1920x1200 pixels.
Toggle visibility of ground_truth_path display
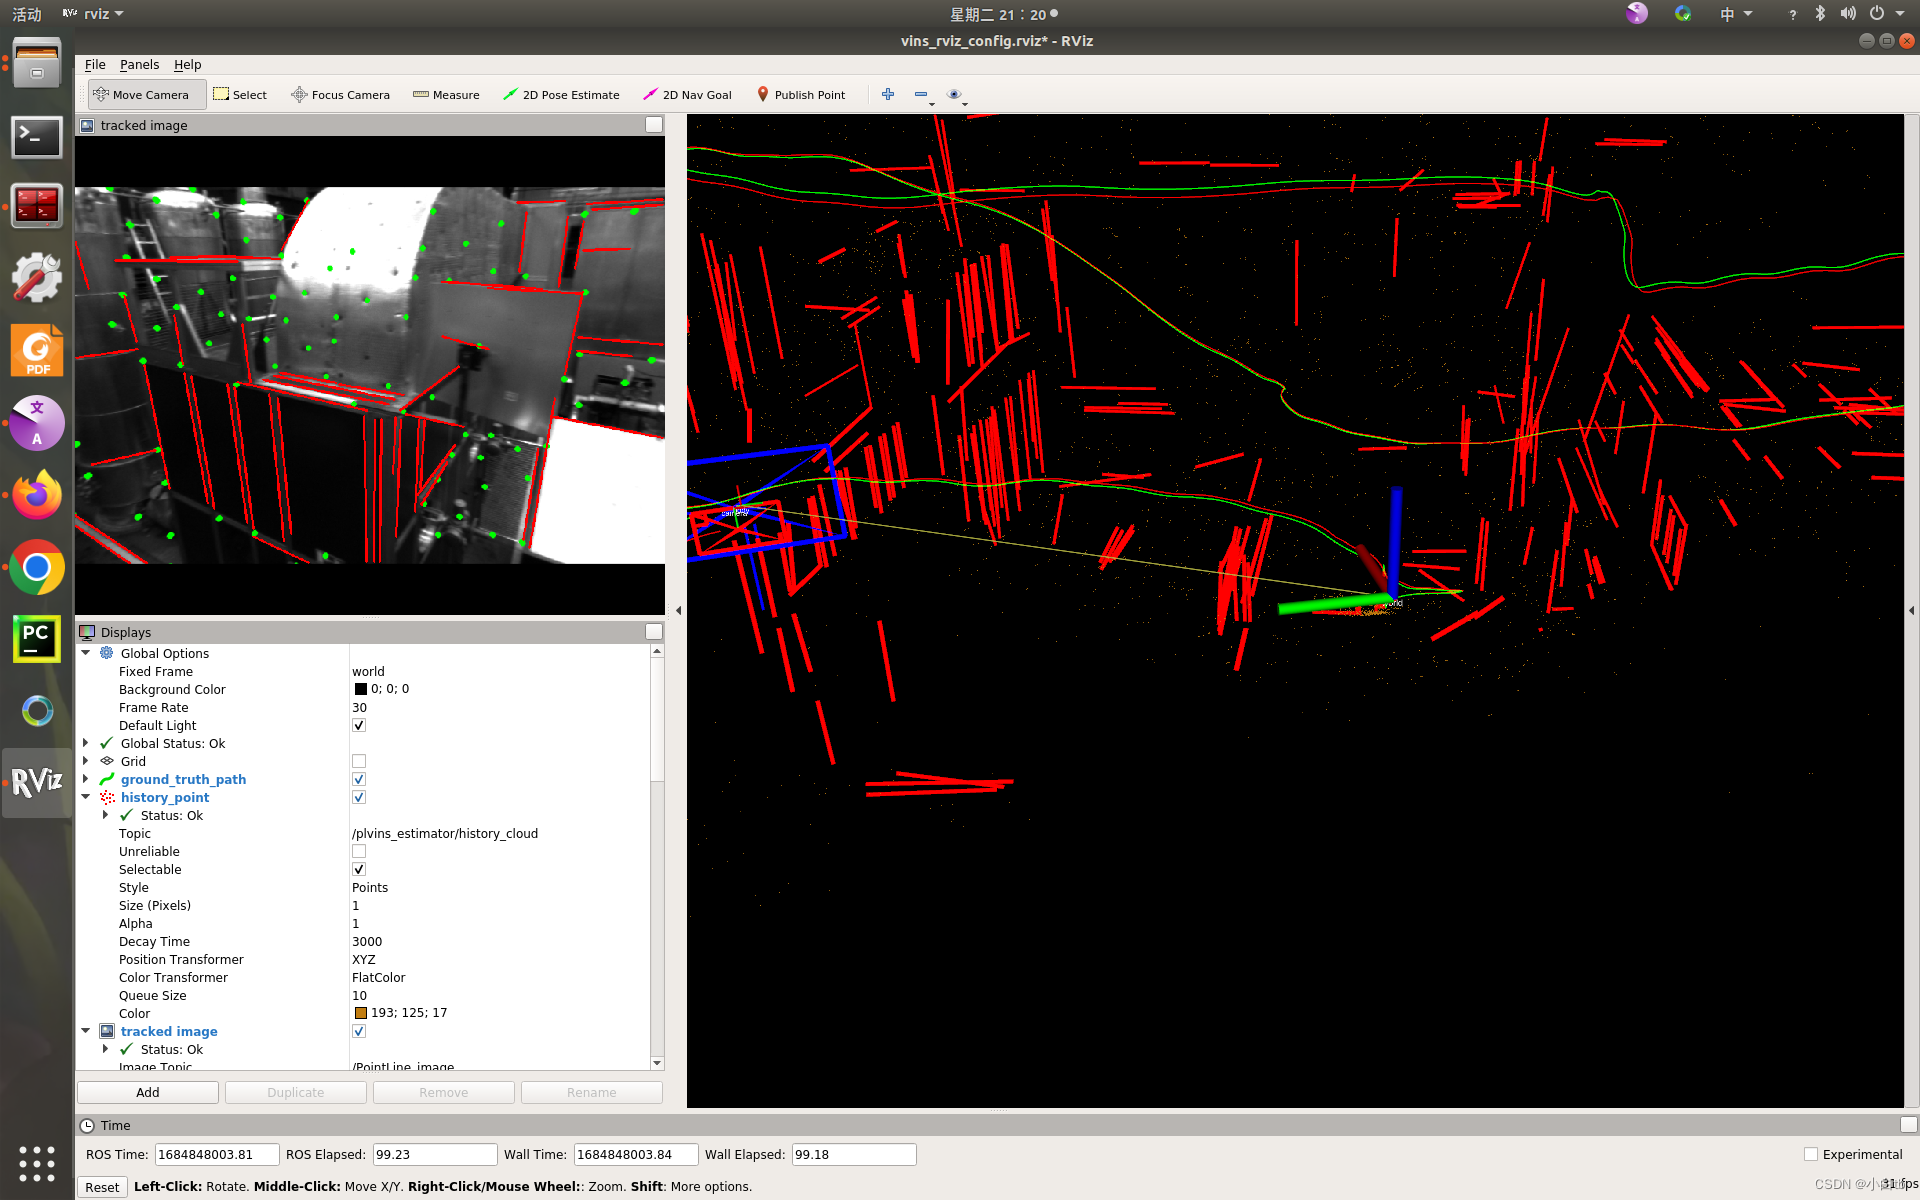pos(358,778)
